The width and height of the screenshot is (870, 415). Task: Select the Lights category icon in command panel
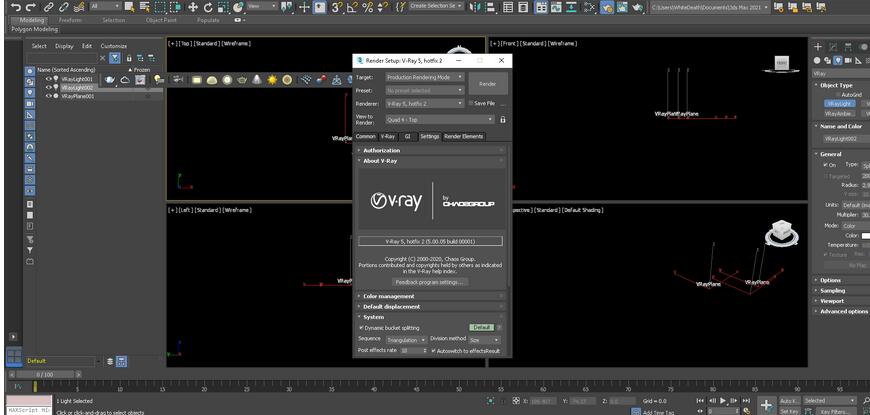coord(838,60)
